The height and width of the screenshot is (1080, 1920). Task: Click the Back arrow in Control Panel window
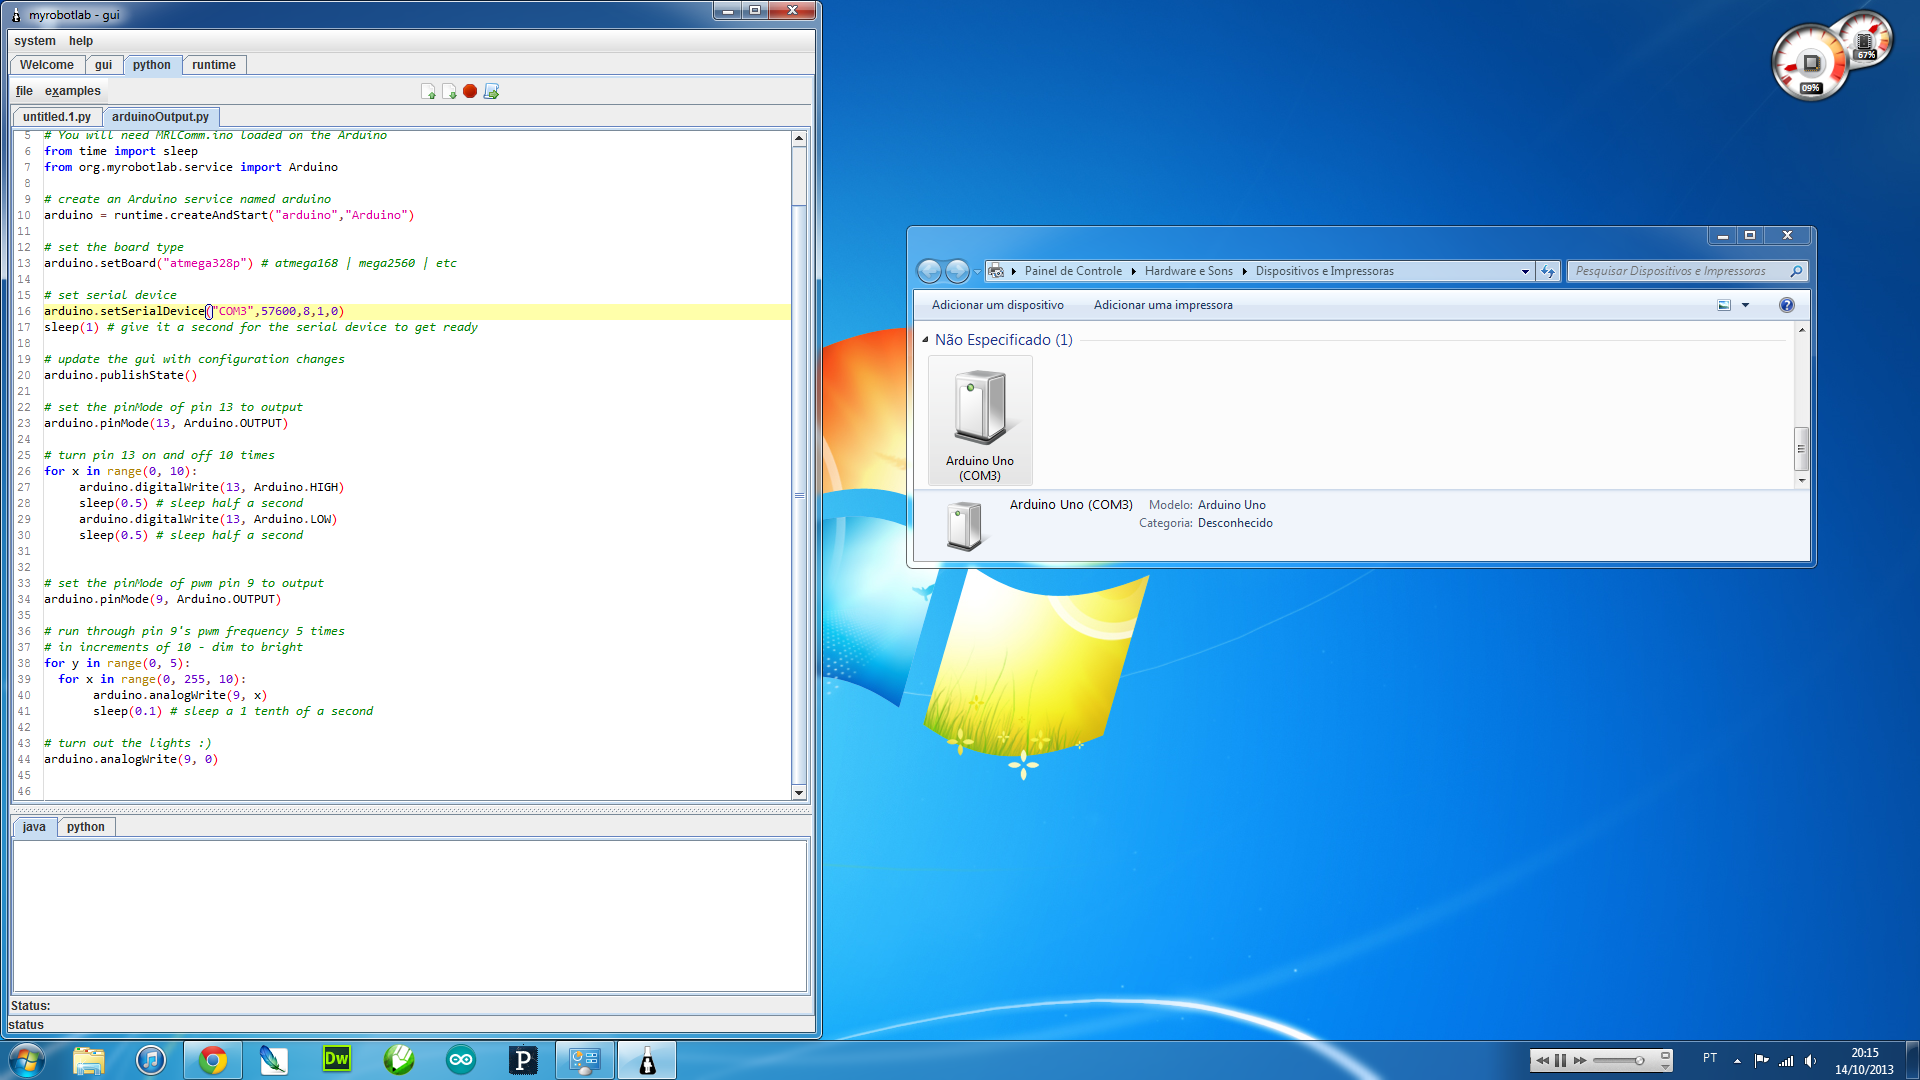pos(929,271)
